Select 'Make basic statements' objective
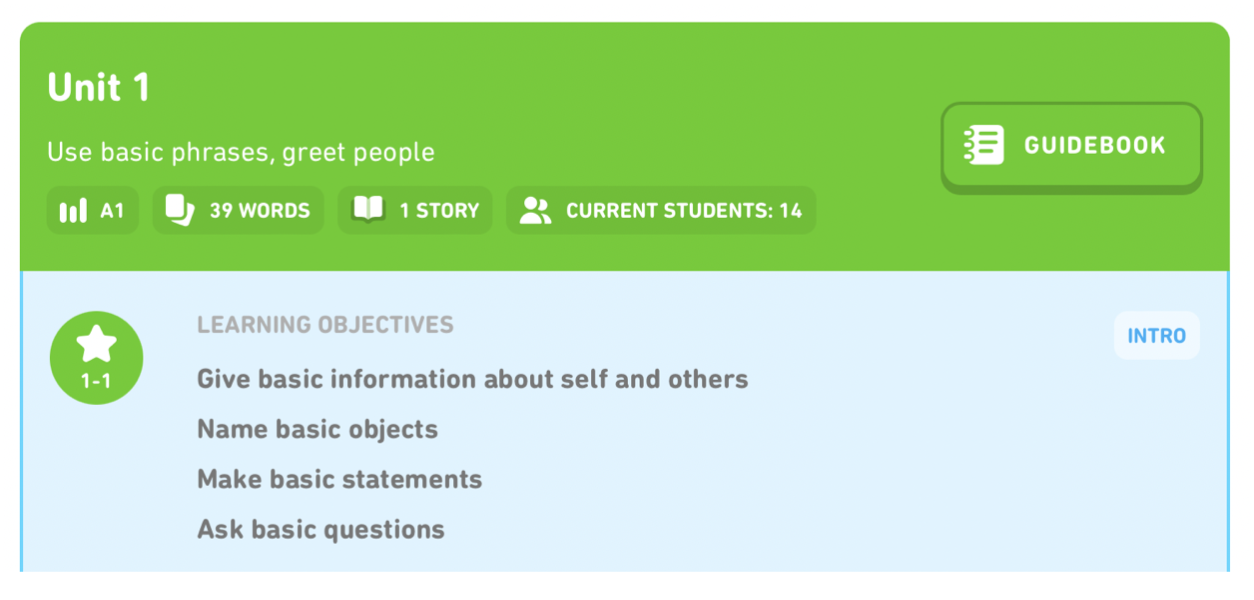Screen dimensions: 1254x600 point(339,480)
